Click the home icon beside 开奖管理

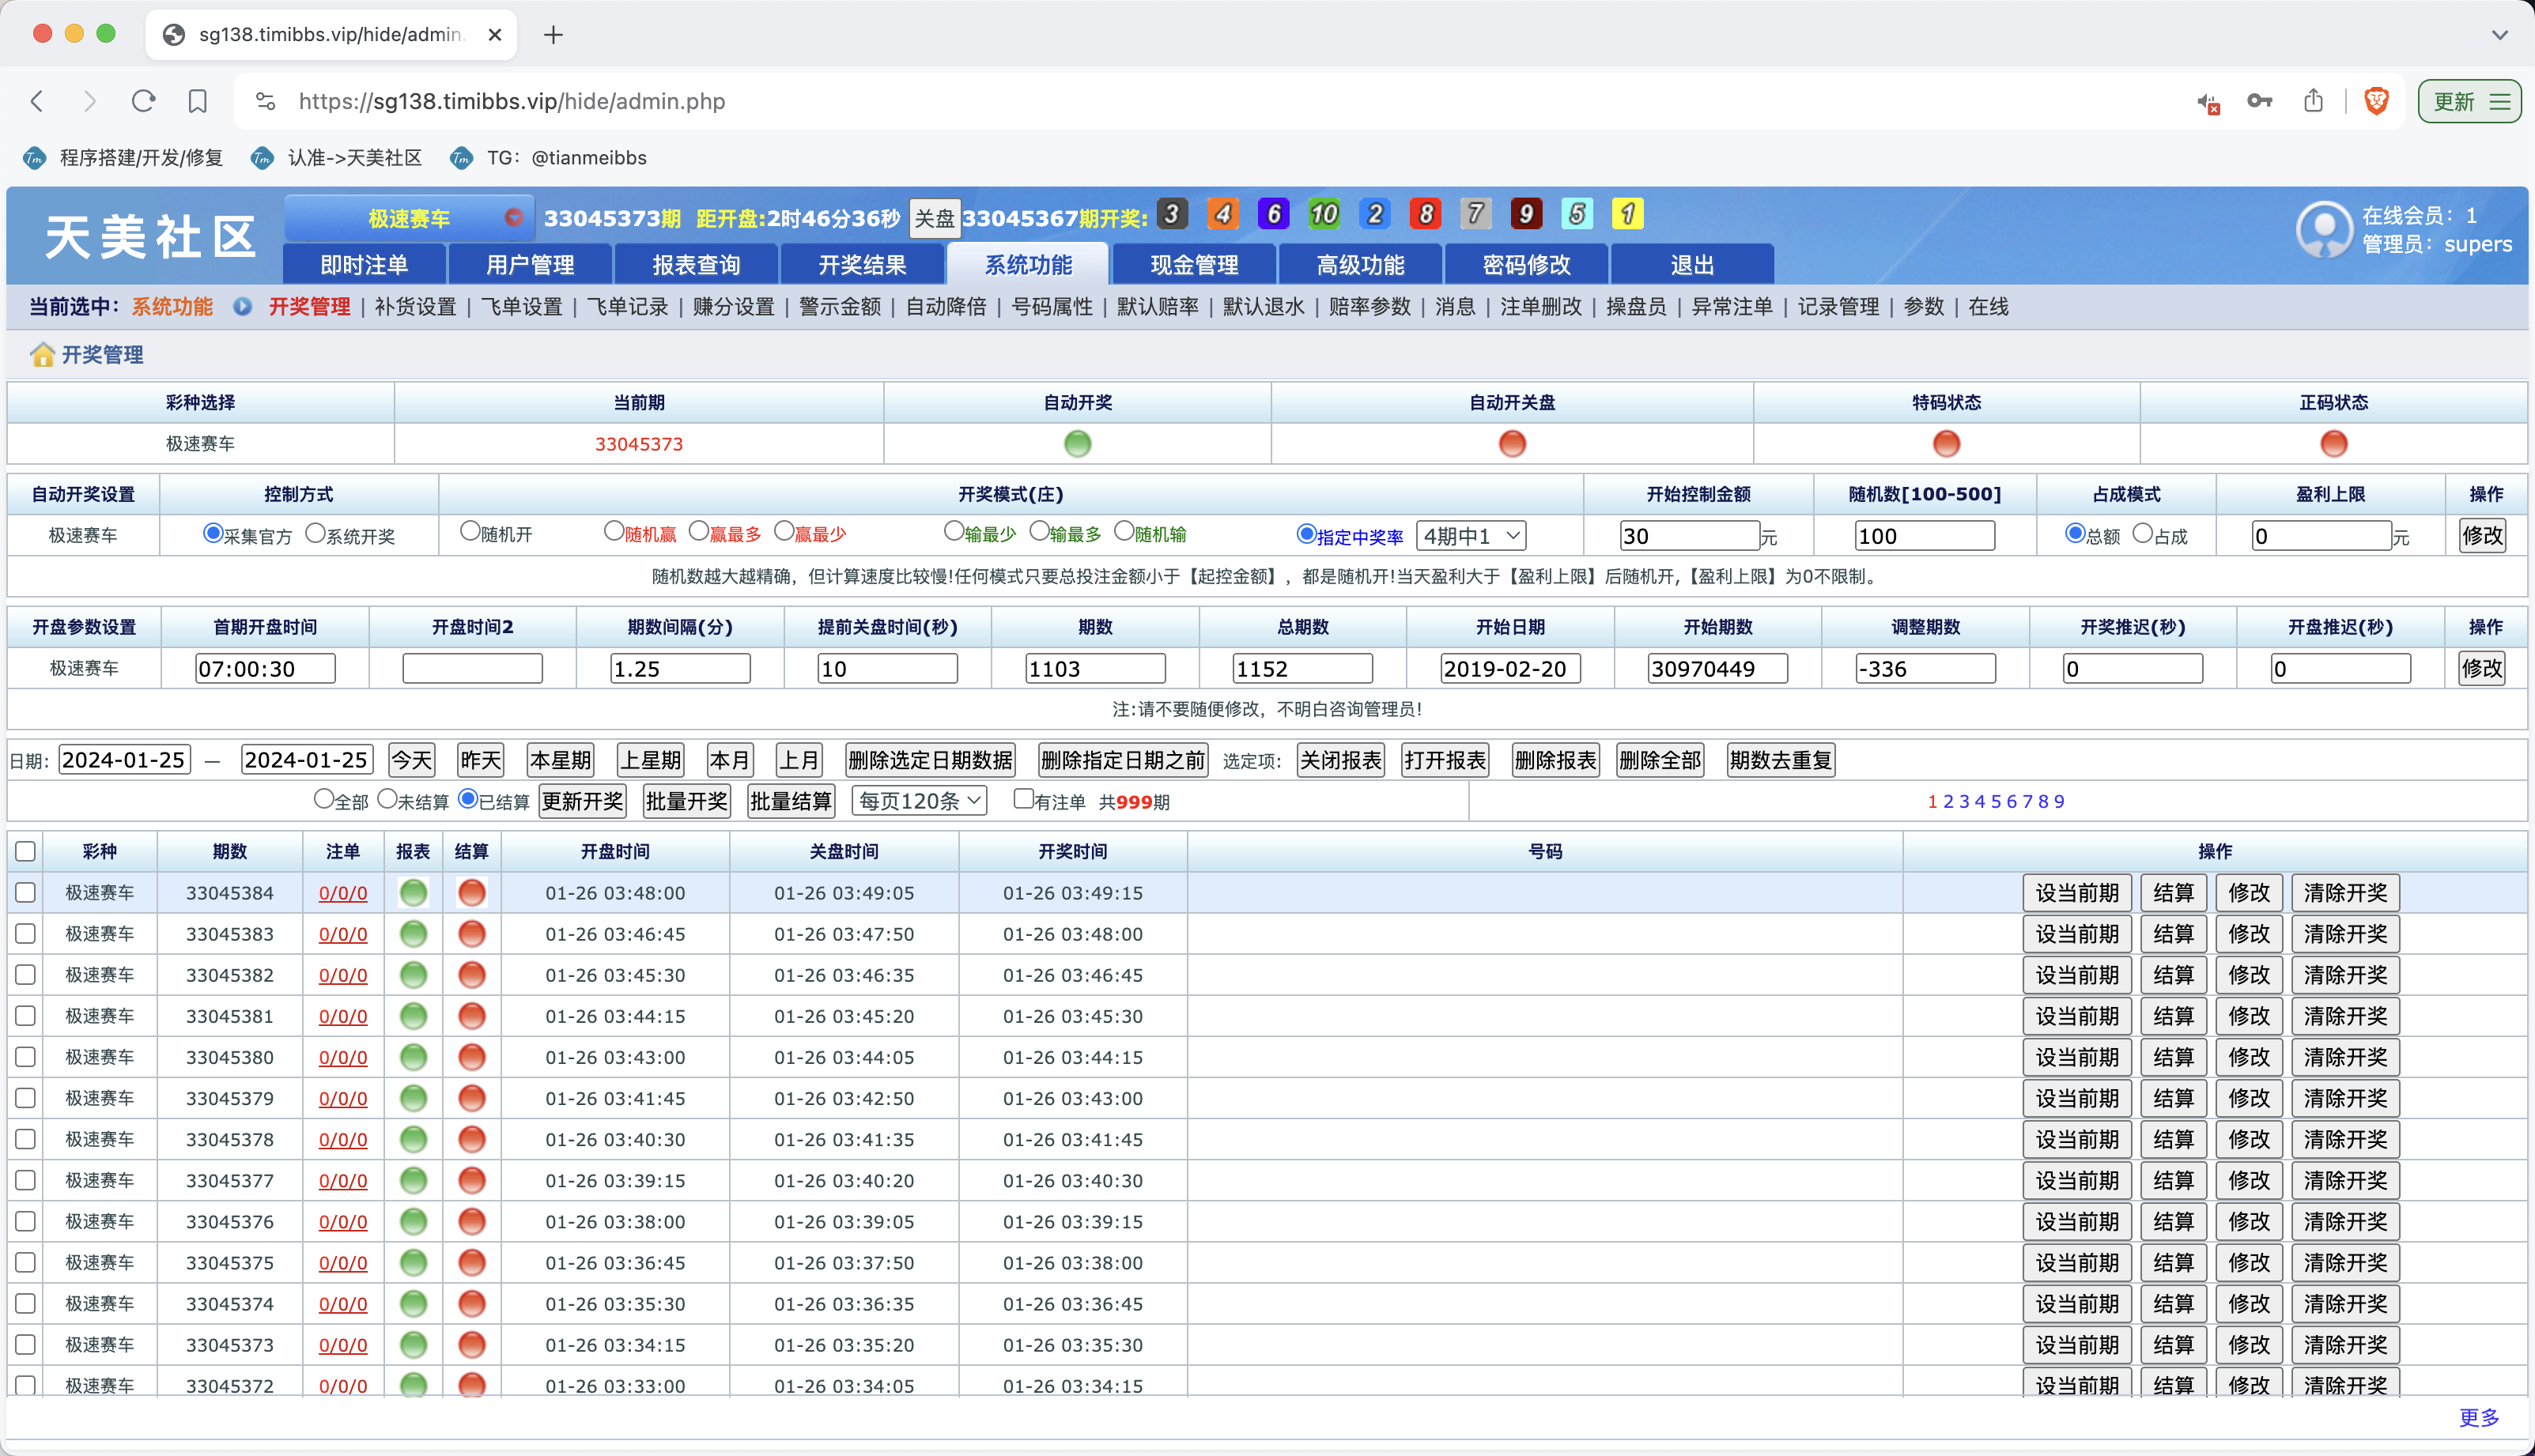point(42,355)
